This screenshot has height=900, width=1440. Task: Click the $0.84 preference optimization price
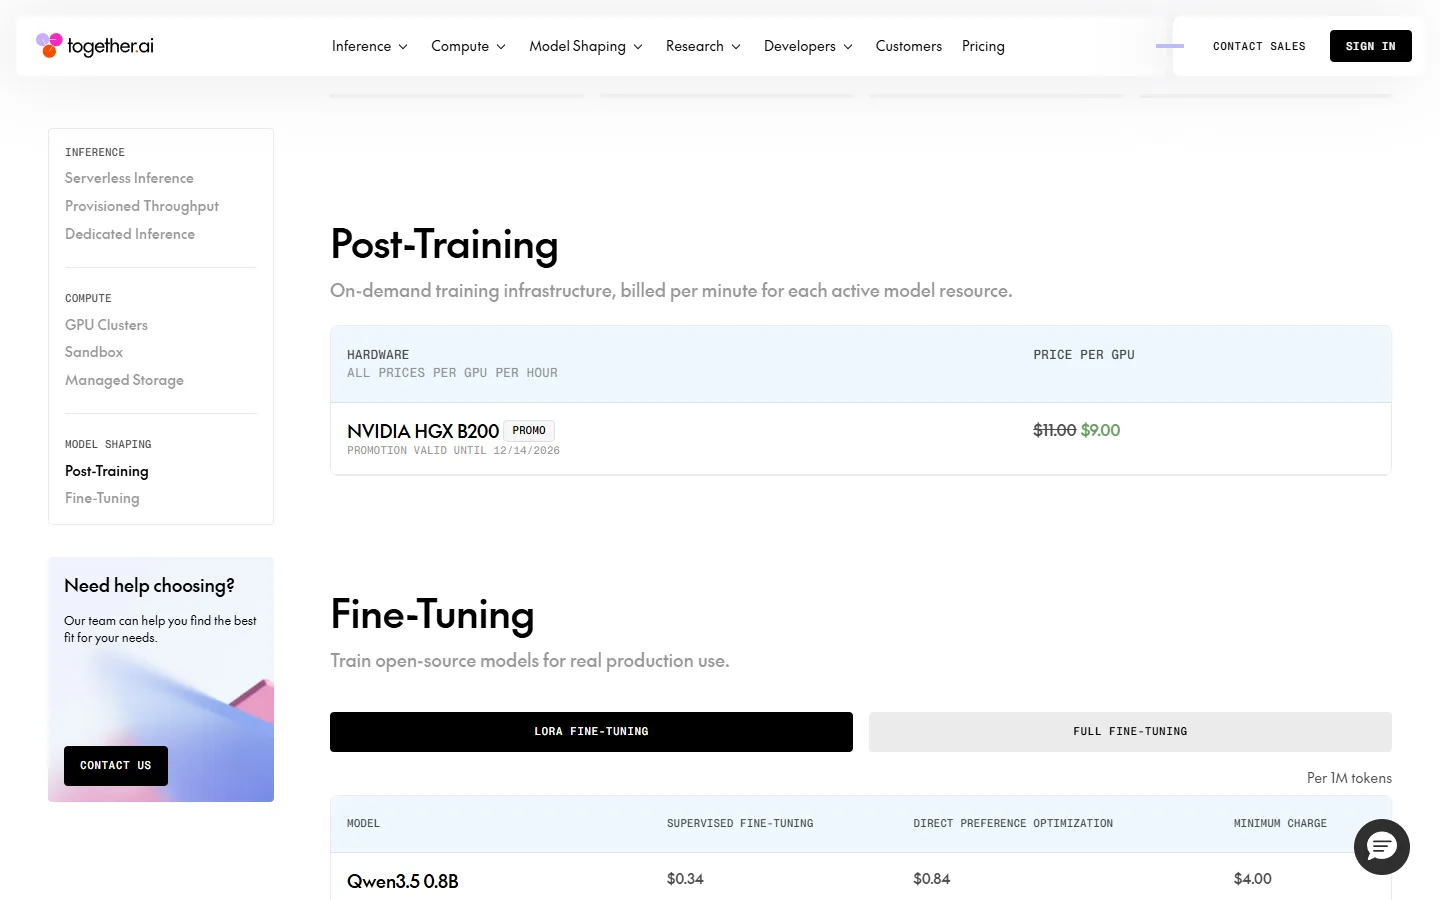(x=932, y=879)
